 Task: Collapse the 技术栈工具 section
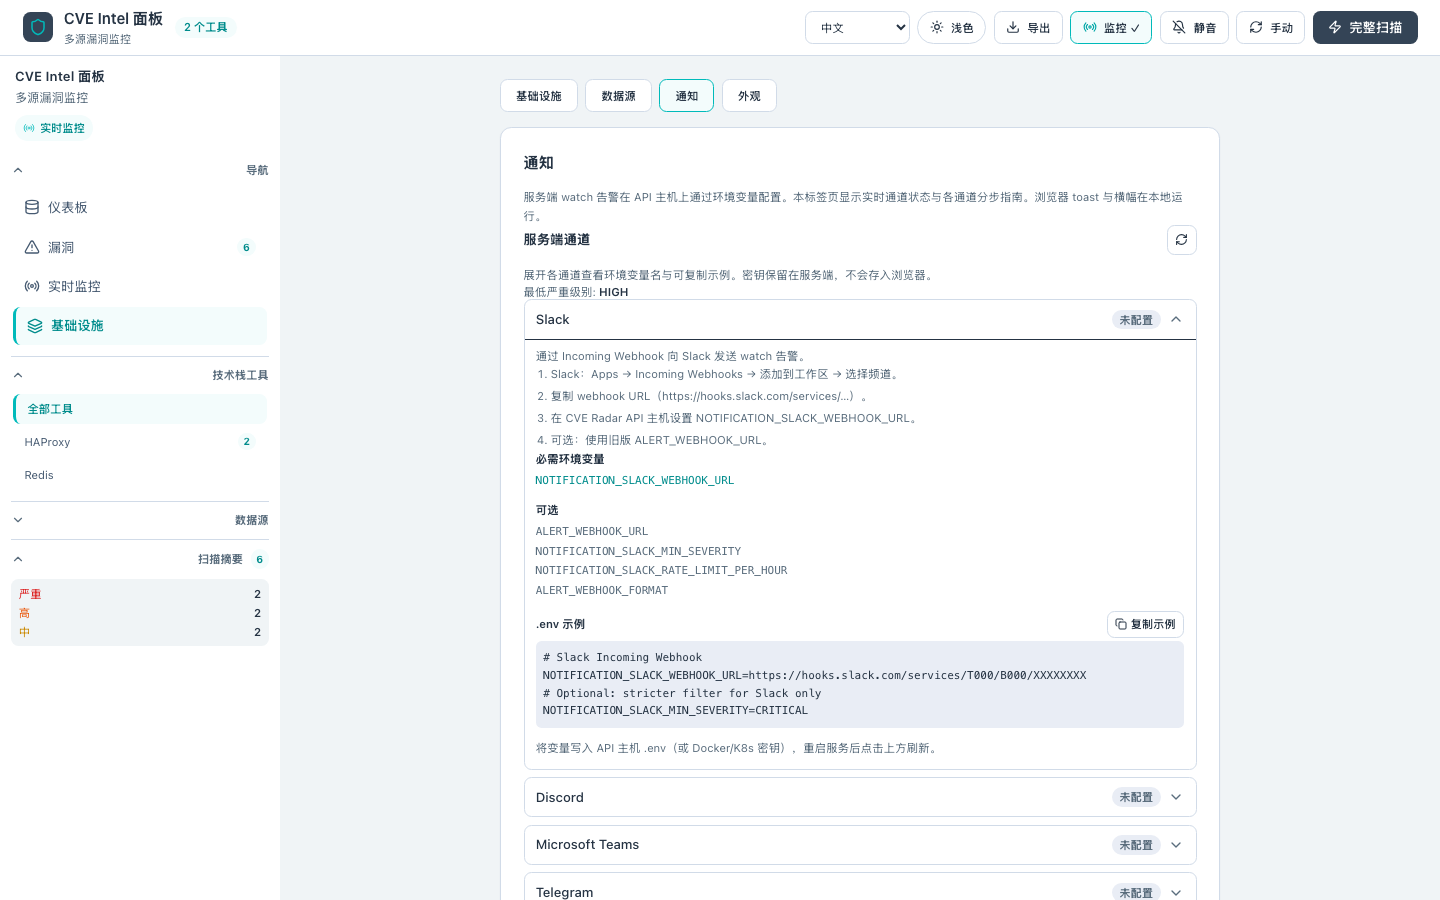(140, 375)
